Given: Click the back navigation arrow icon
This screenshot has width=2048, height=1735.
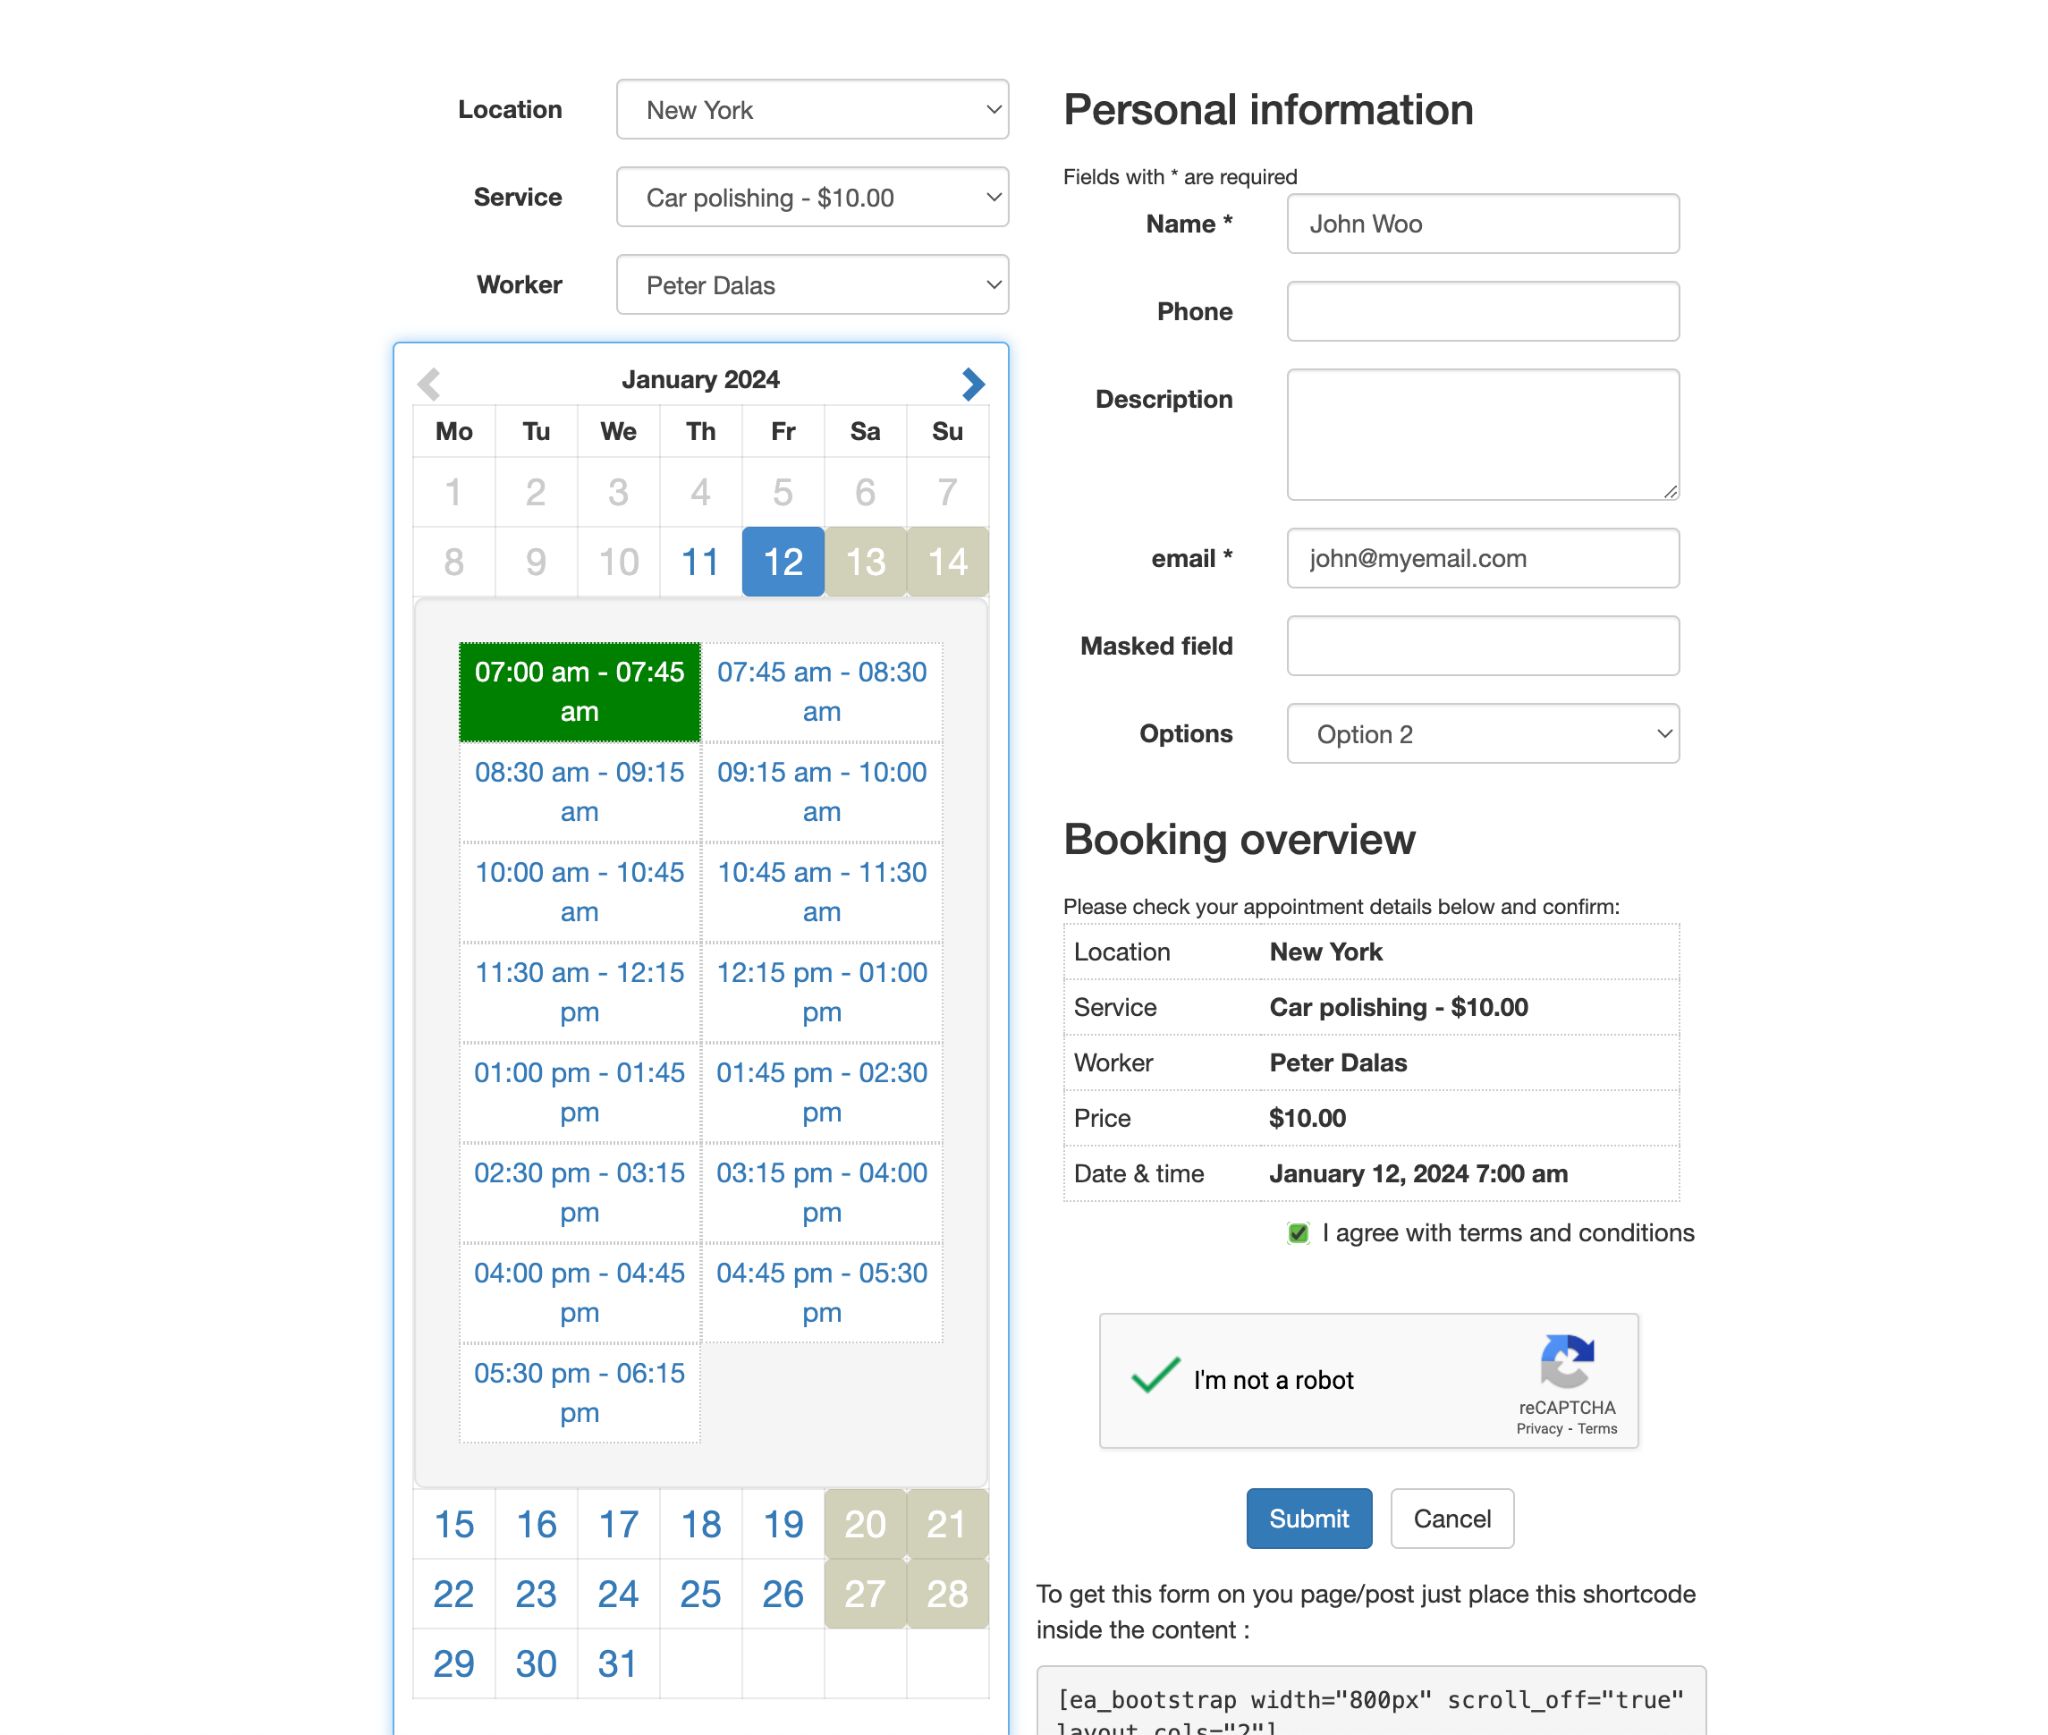Looking at the screenshot, I should (430, 380).
